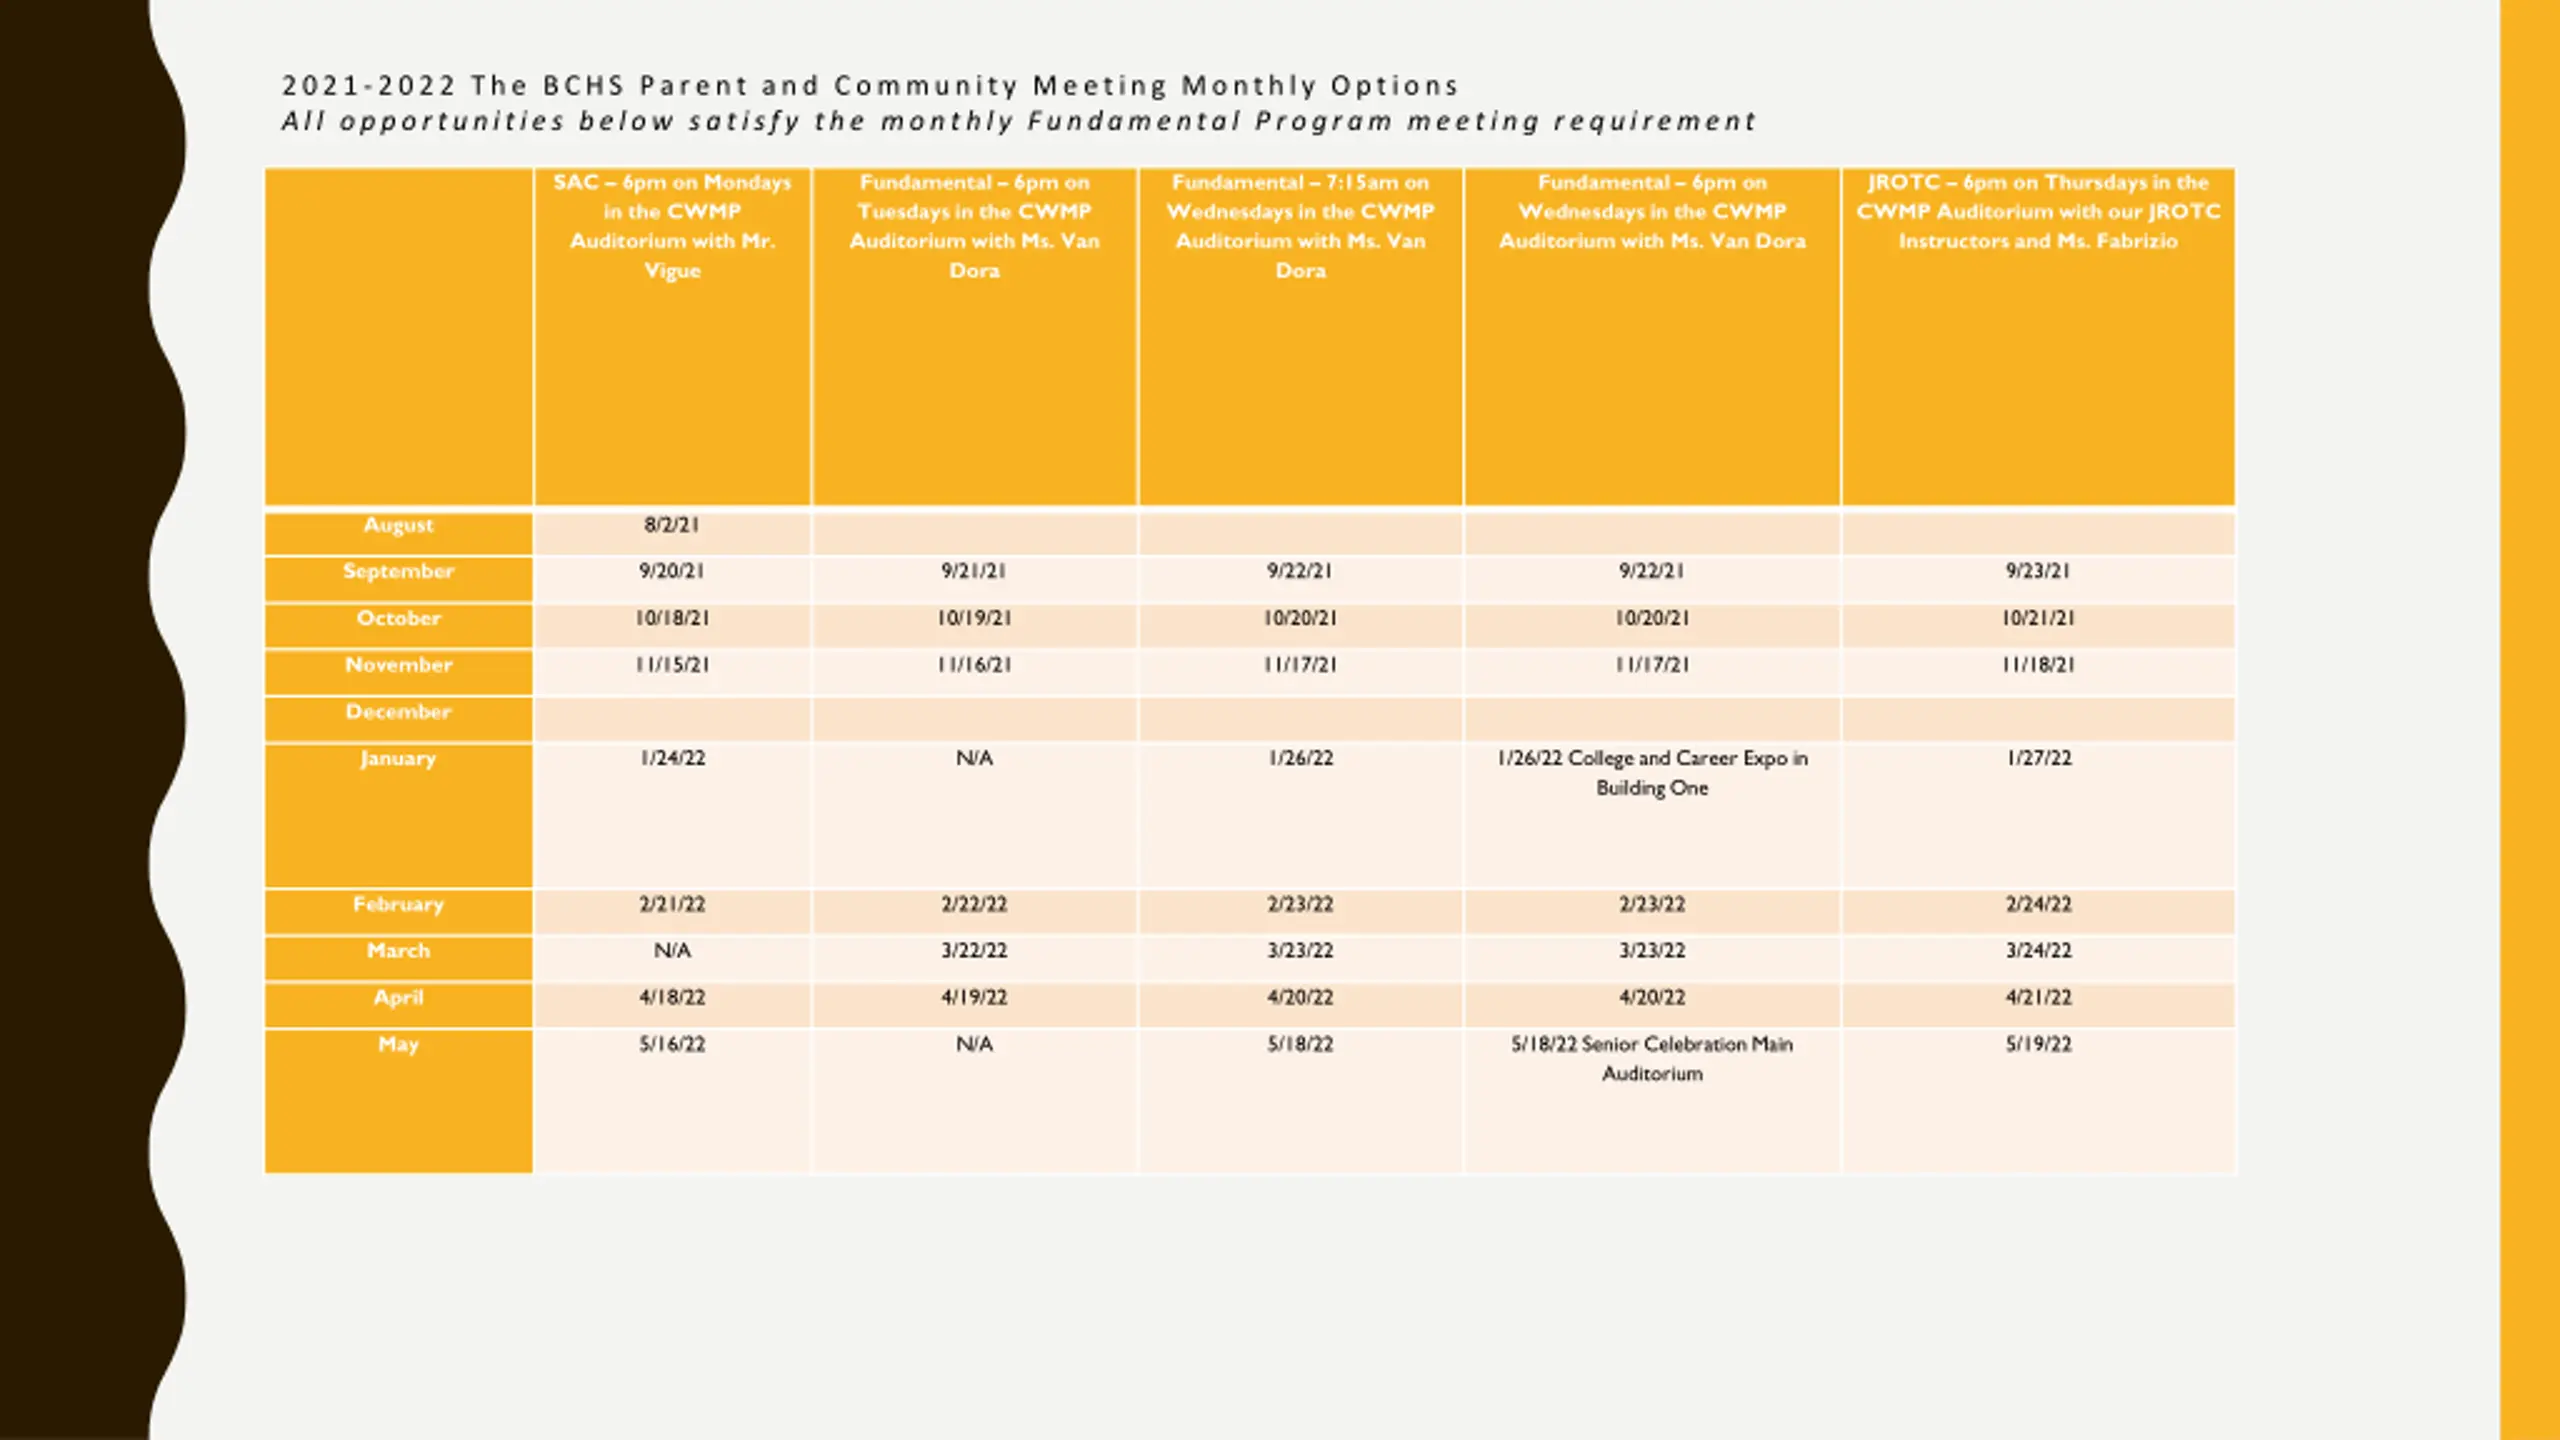
Task: Select the N/A cell in the March row
Action: click(x=672, y=958)
